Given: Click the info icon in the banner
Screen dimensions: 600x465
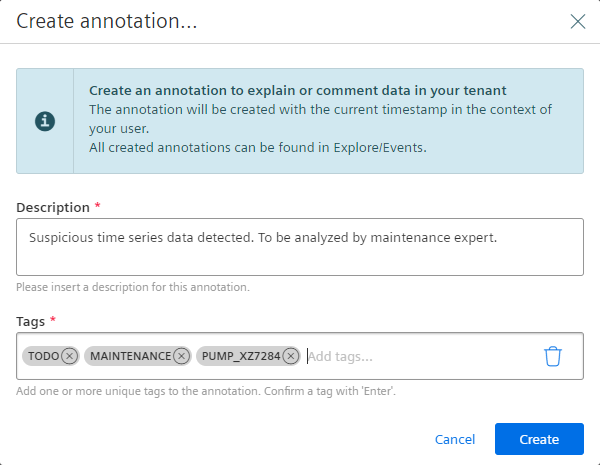Looking at the screenshot, I should 45,121.
